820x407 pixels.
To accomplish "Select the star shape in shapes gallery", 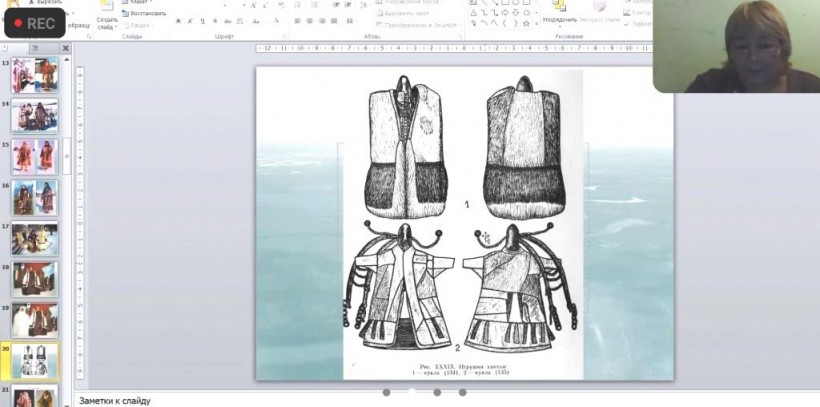I will coord(528,23).
